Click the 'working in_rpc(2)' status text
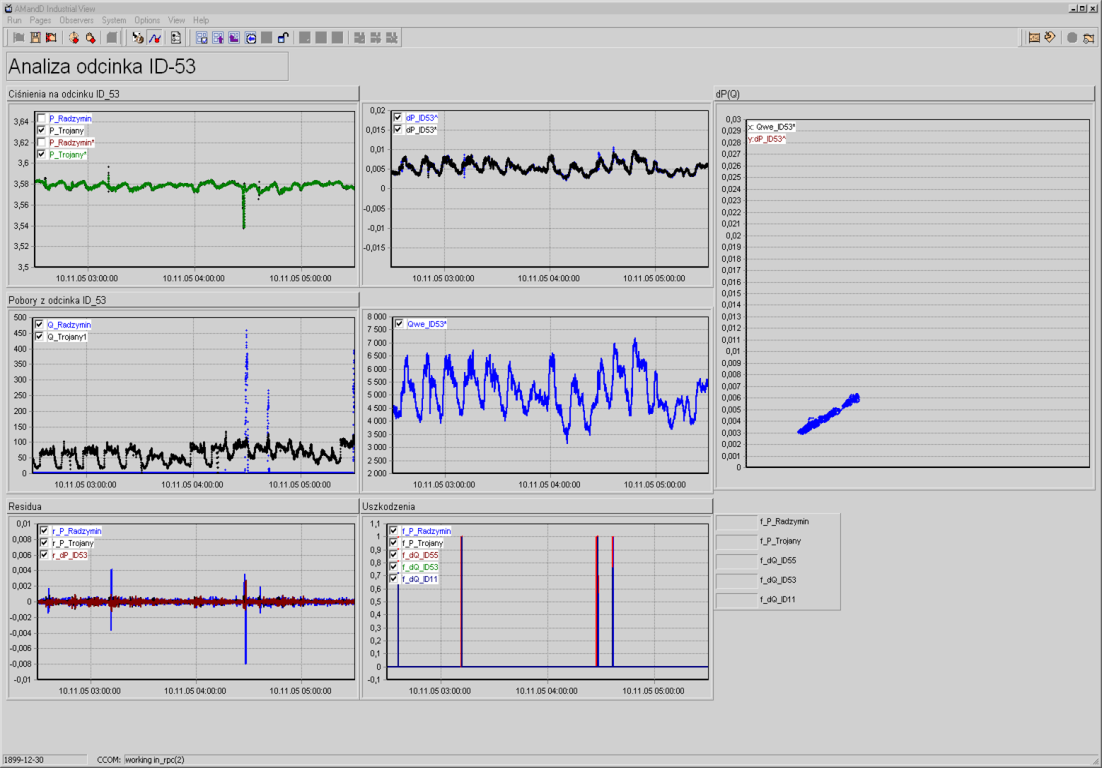 click(155, 760)
